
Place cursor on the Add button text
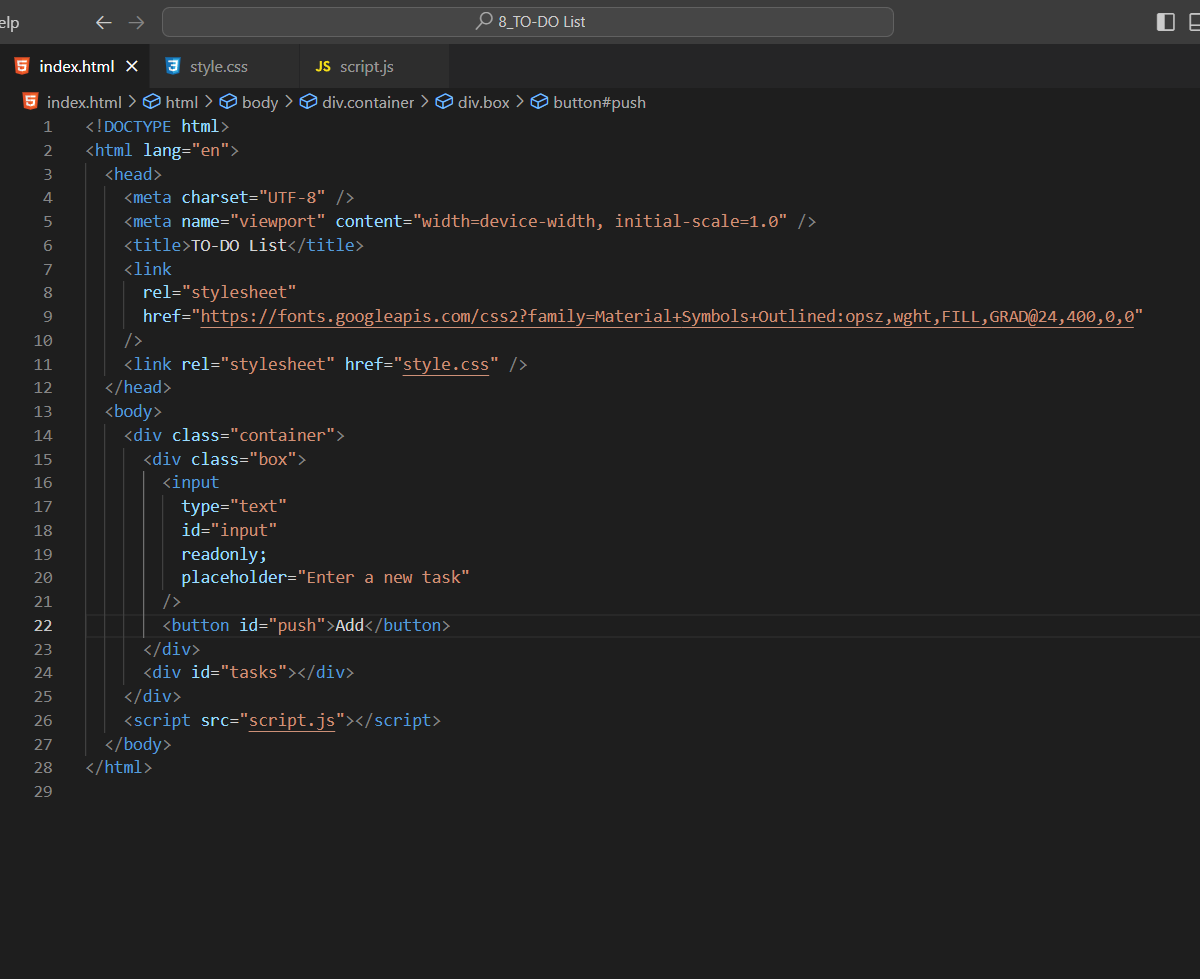(x=349, y=625)
